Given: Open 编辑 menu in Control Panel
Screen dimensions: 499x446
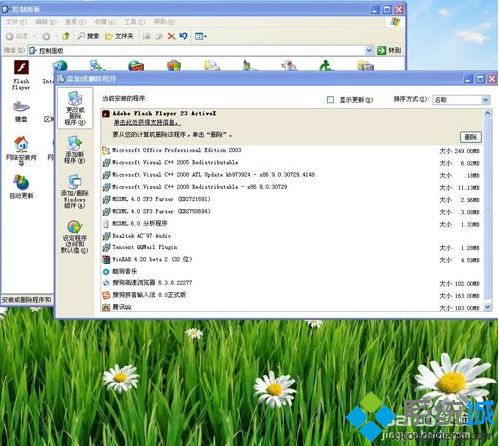Looking at the screenshot, I should click(46, 22).
